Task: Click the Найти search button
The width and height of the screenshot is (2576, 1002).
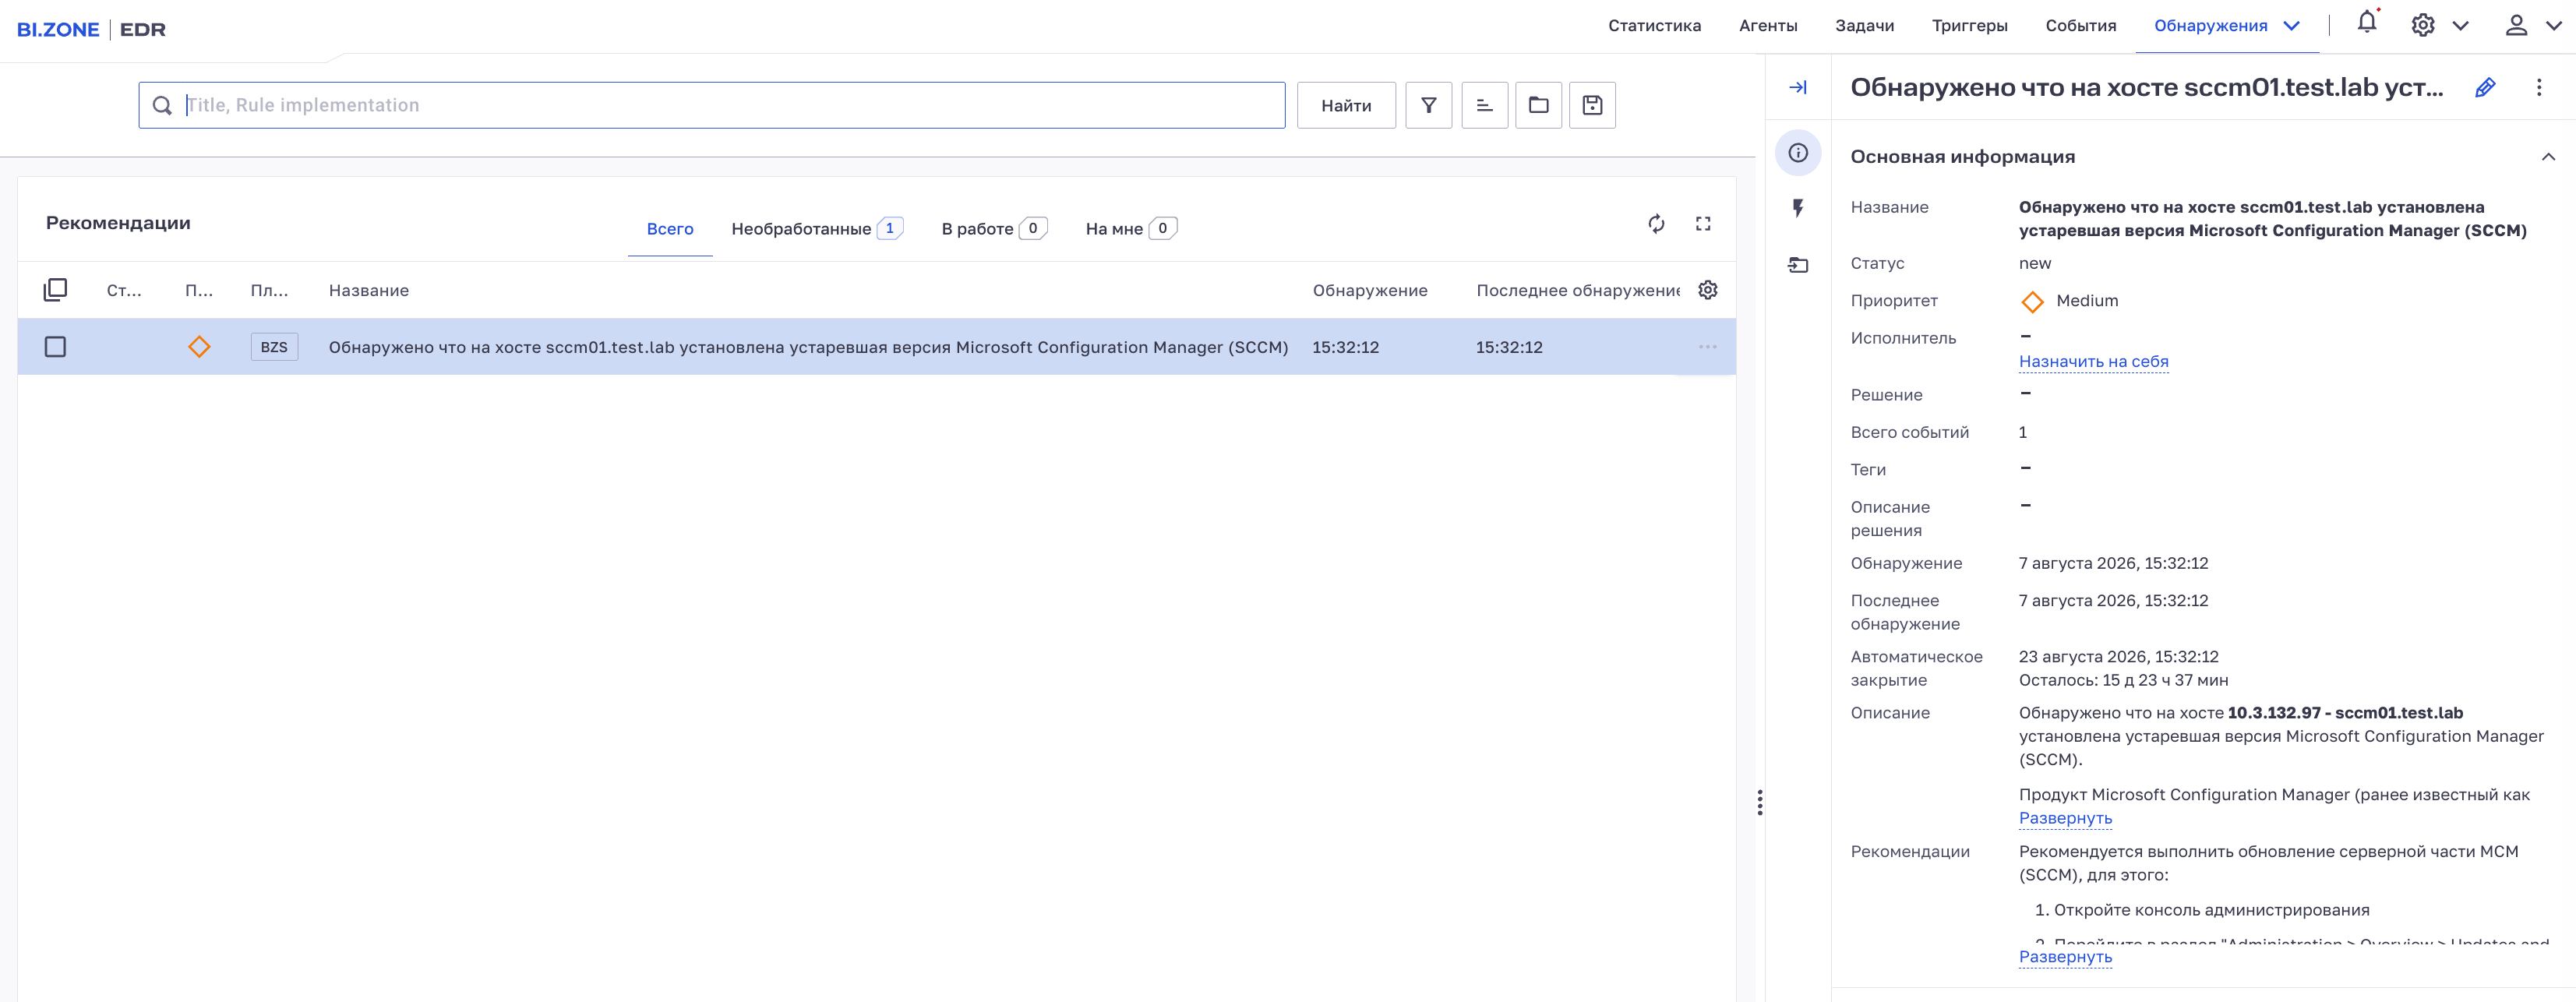Action: tap(1346, 105)
